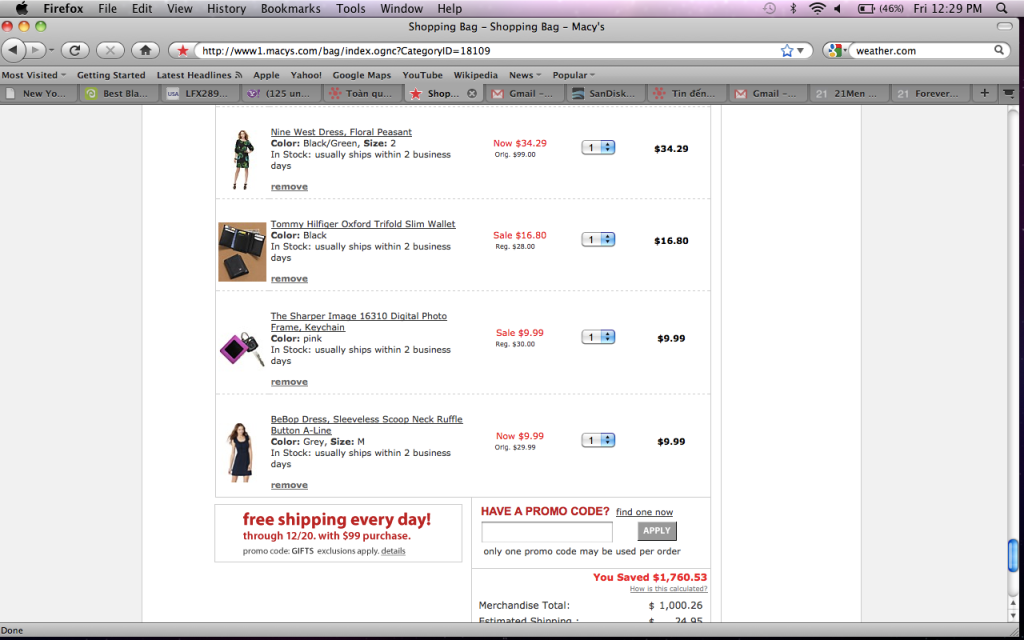Bookmark this page with the star icon
Viewport: 1024px width, 640px height.
click(787, 50)
